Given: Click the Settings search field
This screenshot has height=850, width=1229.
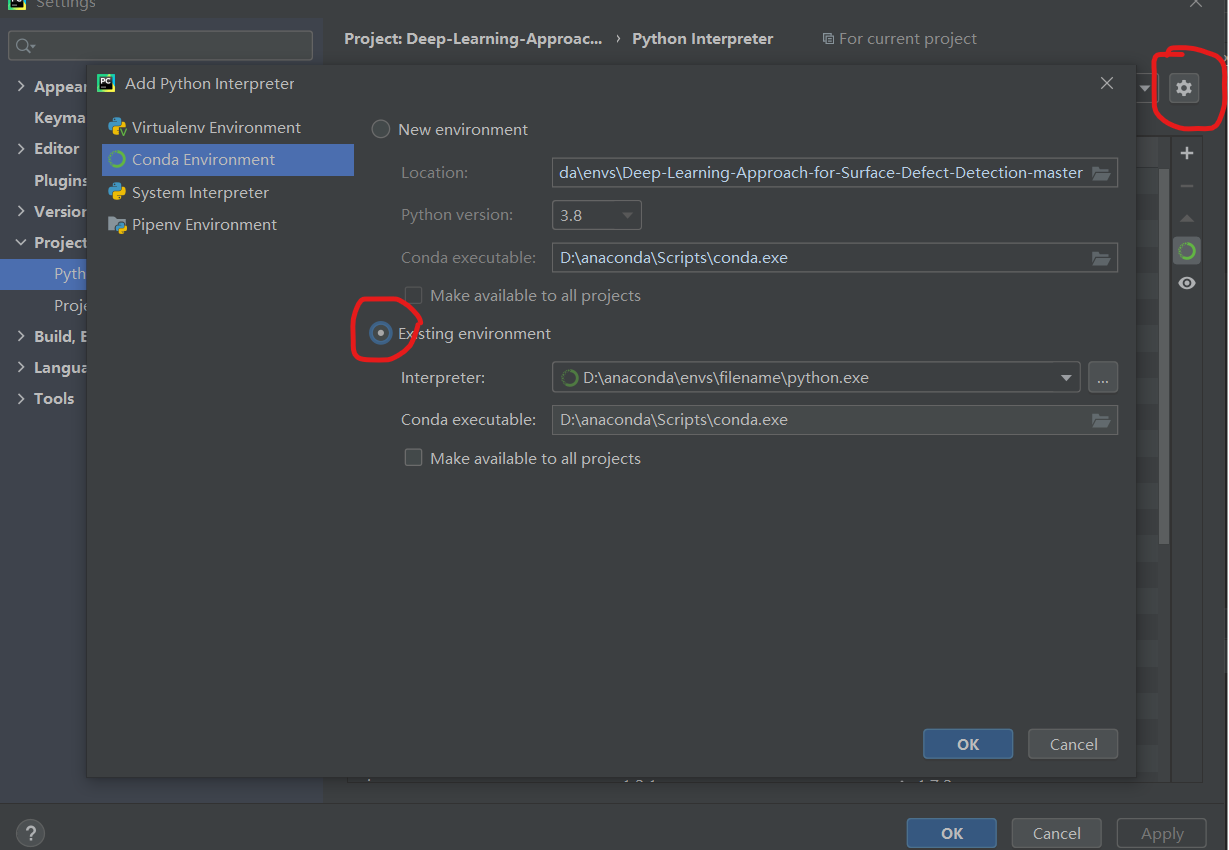Looking at the screenshot, I should 160,45.
